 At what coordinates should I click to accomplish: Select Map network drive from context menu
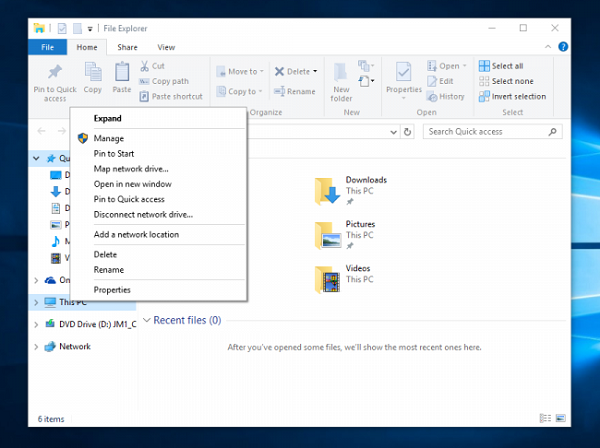tap(131, 168)
